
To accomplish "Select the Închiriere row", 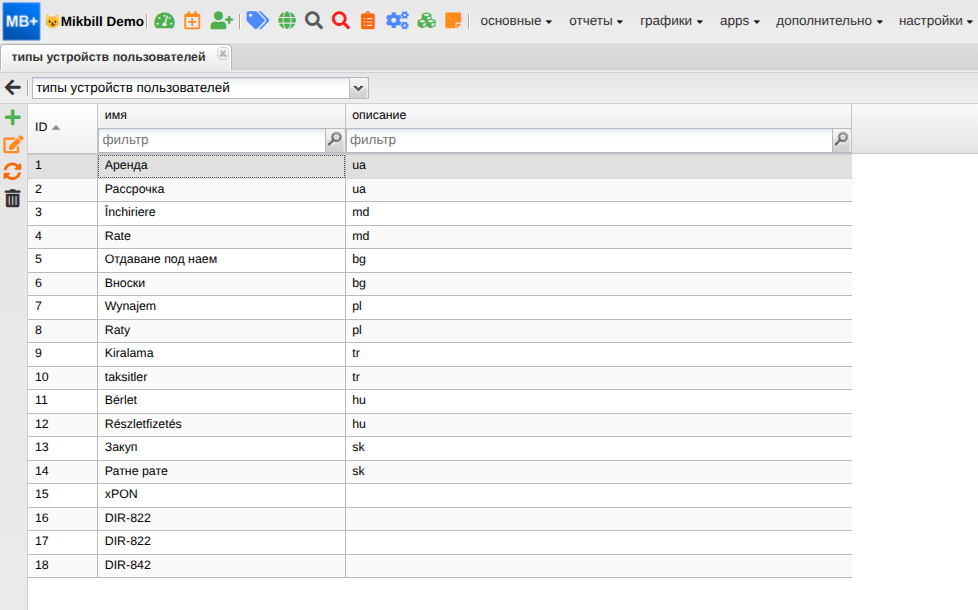I will click(440, 212).
